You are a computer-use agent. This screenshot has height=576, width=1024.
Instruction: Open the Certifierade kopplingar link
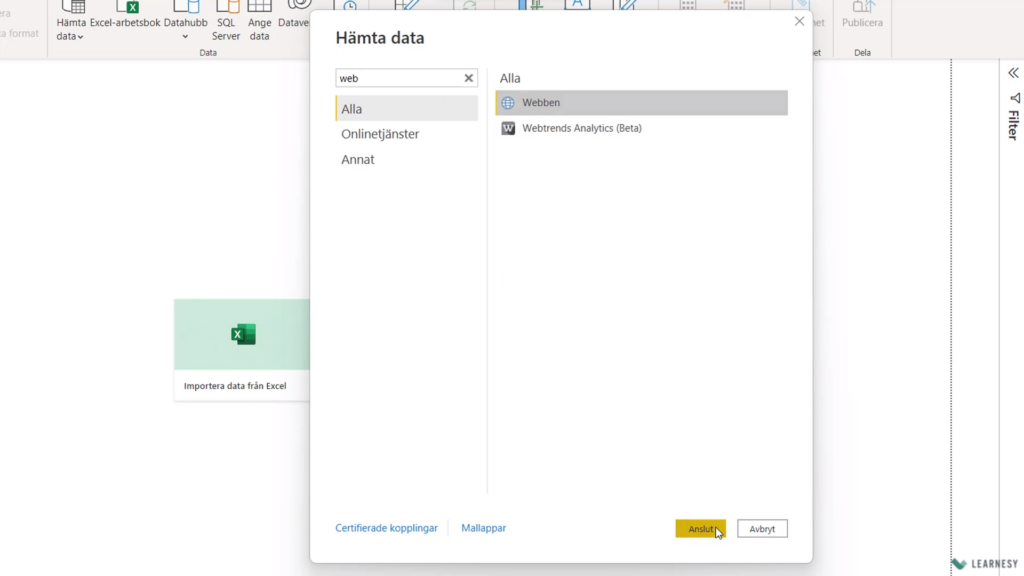(x=386, y=528)
